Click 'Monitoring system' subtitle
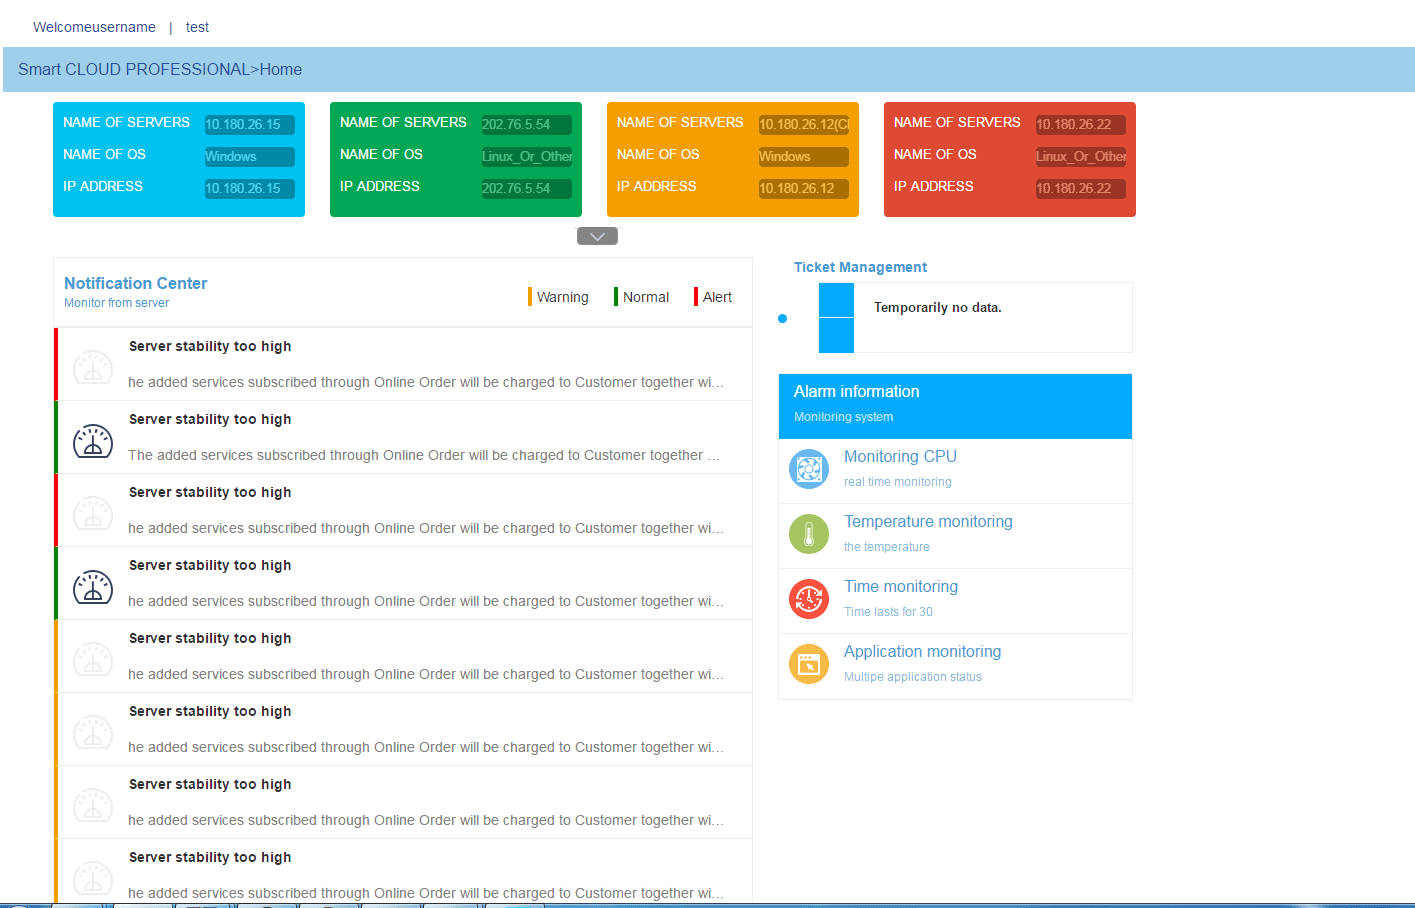Viewport: 1415px width, 908px height. (x=844, y=417)
